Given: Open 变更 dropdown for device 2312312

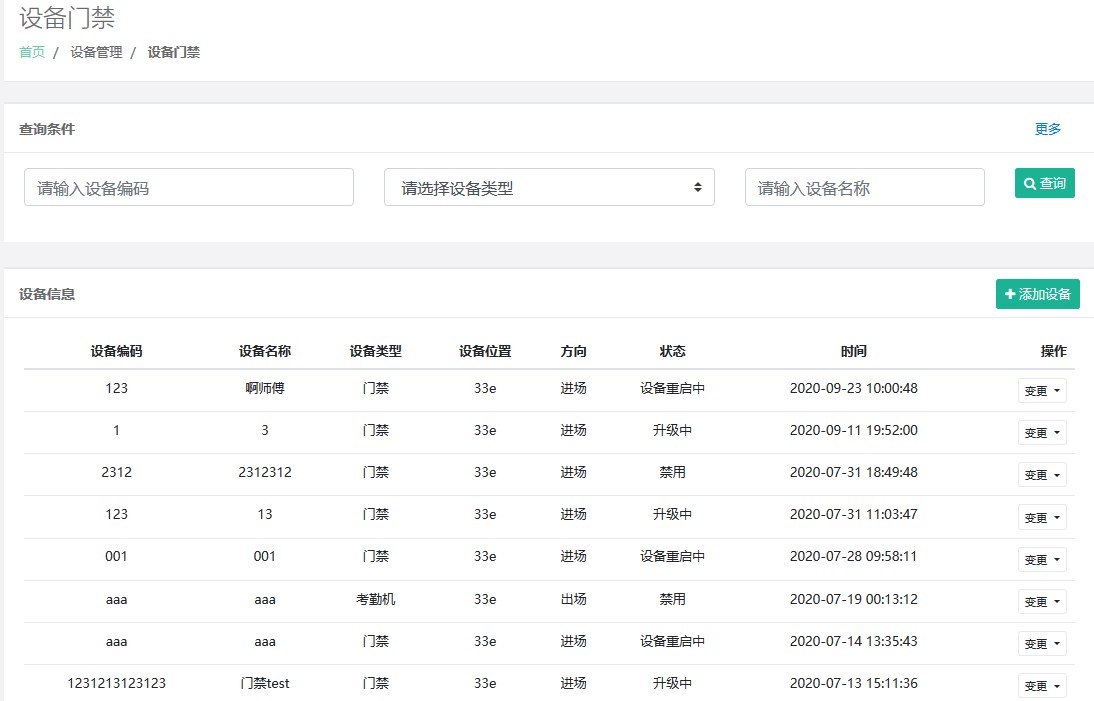Looking at the screenshot, I should point(1041,475).
